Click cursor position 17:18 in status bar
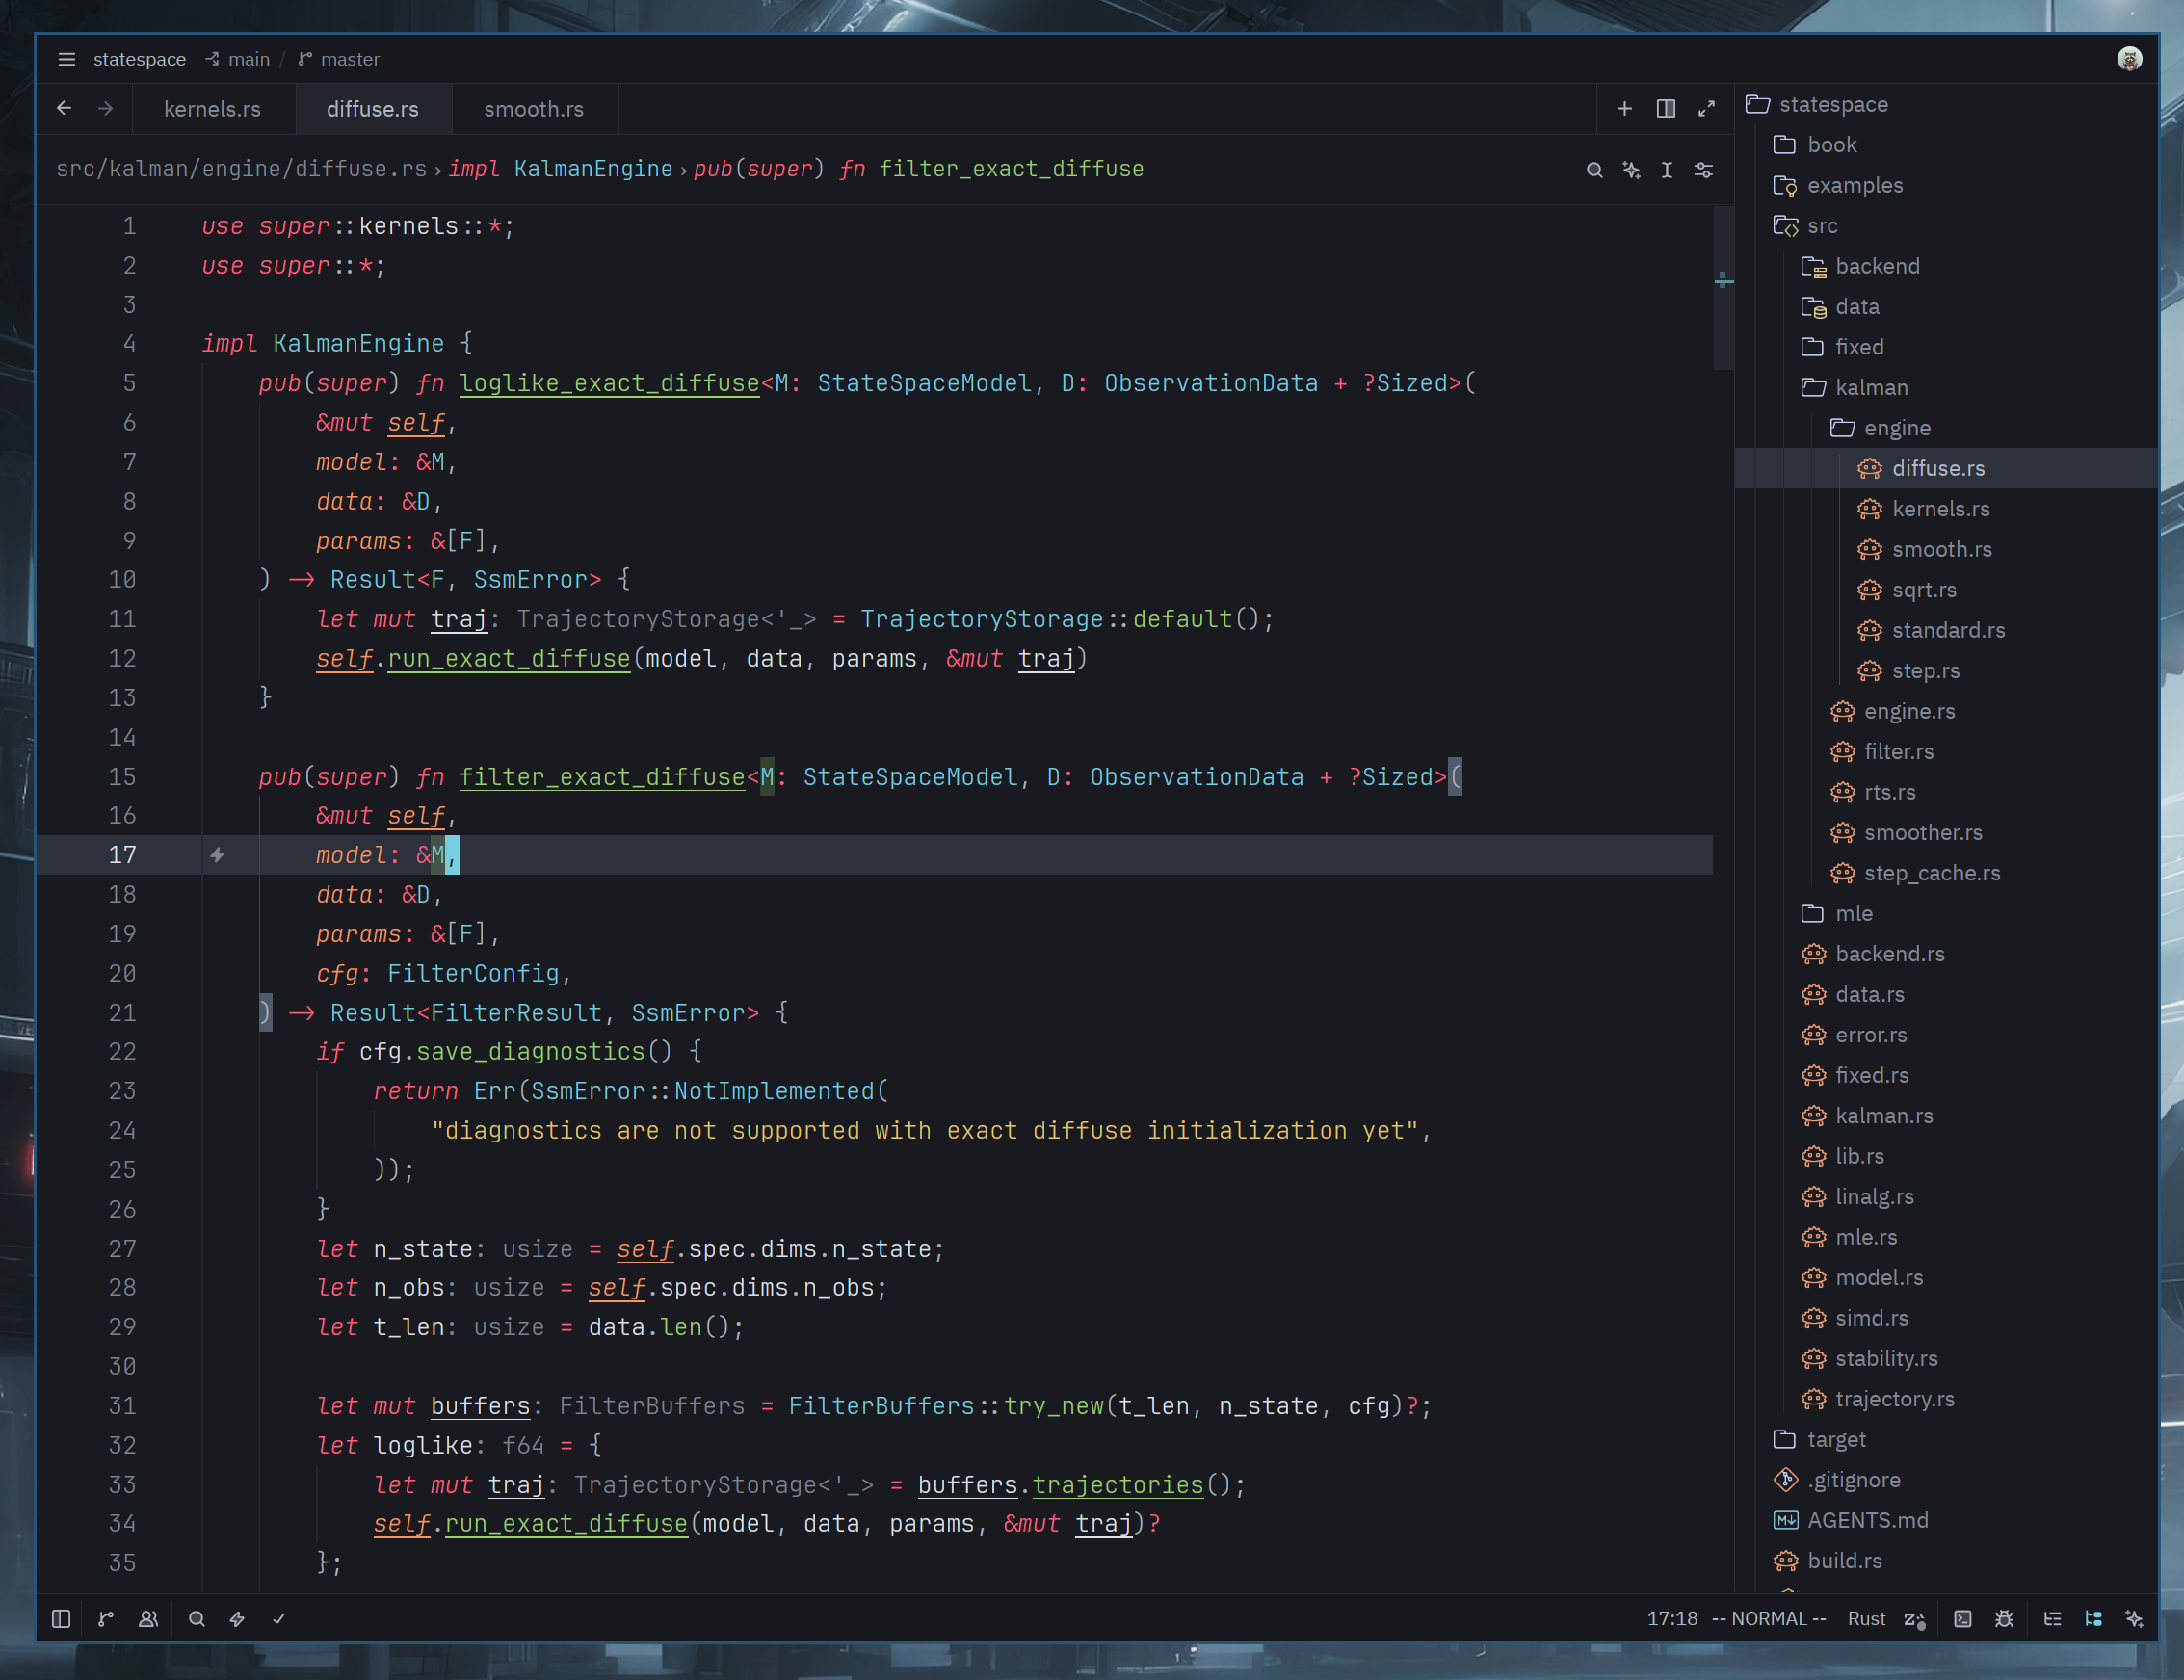Viewport: 2184px width, 1680px height. 1672,1618
